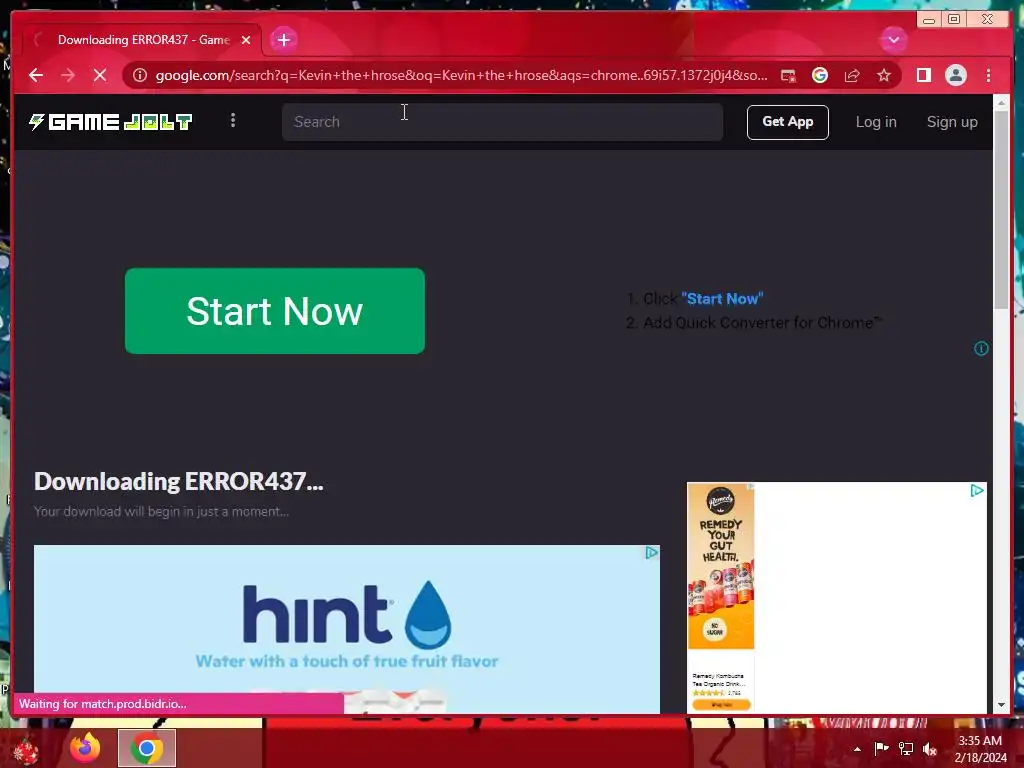Open the Action Center flag icon
The image size is (1024, 768).
click(x=881, y=748)
